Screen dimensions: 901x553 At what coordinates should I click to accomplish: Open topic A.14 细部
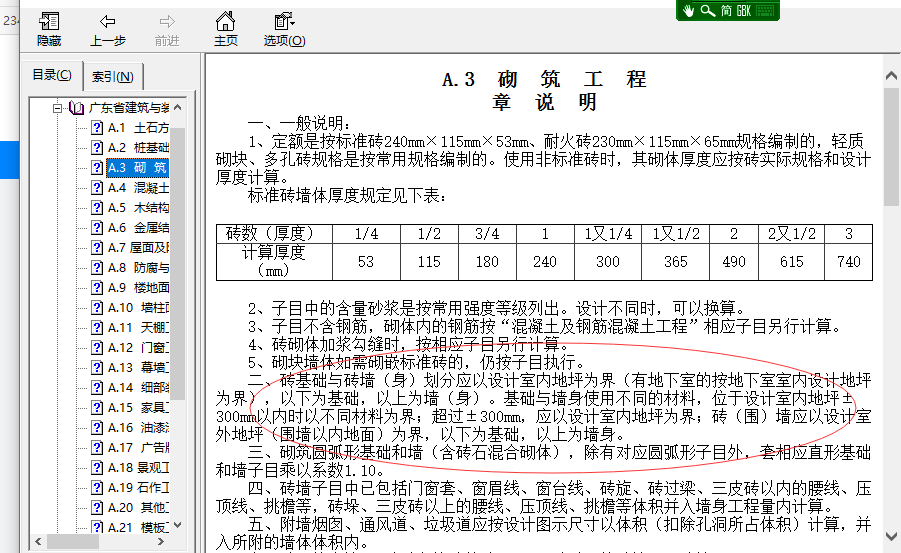(x=138, y=387)
